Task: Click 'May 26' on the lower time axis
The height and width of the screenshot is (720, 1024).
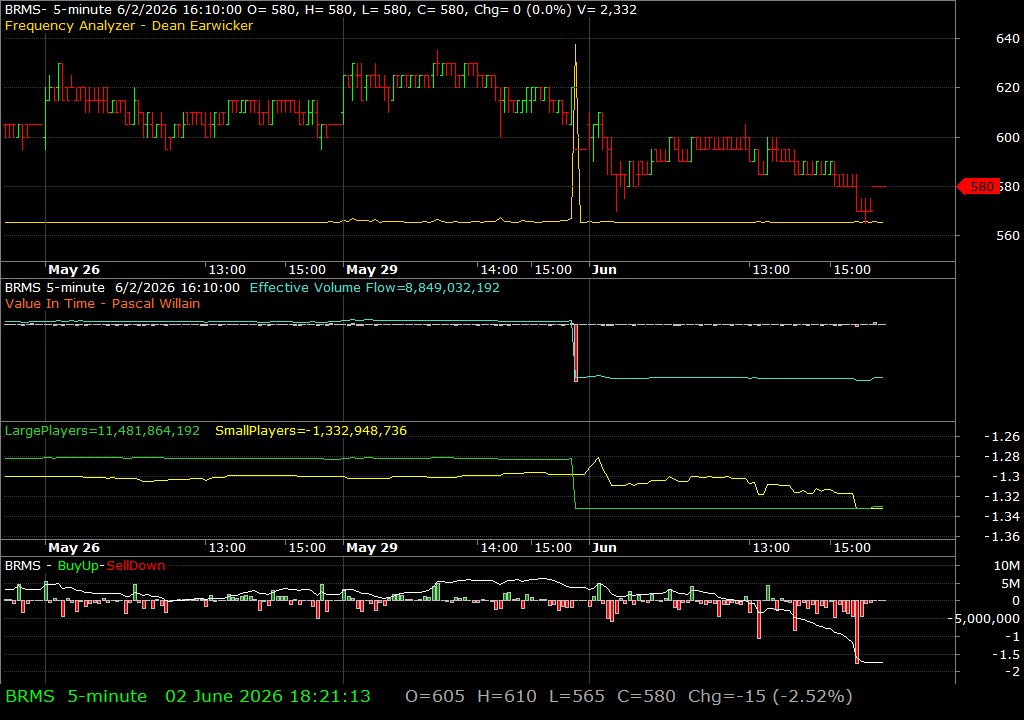Action: [74, 548]
